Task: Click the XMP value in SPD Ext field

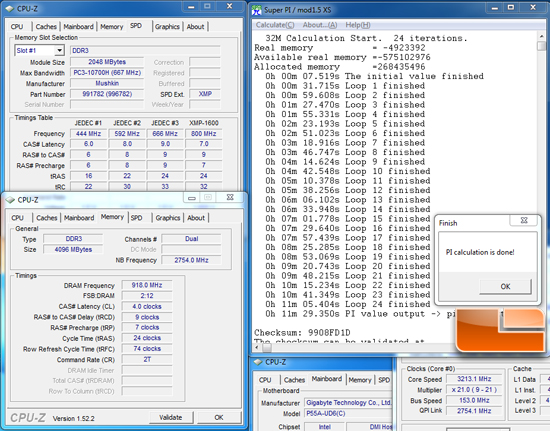Action: point(205,94)
